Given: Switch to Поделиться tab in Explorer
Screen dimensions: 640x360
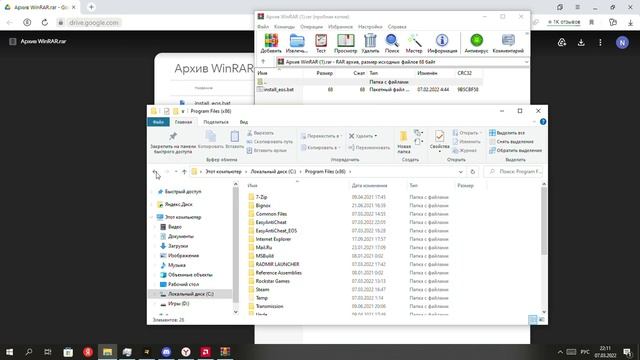Looking at the screenshot, I should 216,122.
